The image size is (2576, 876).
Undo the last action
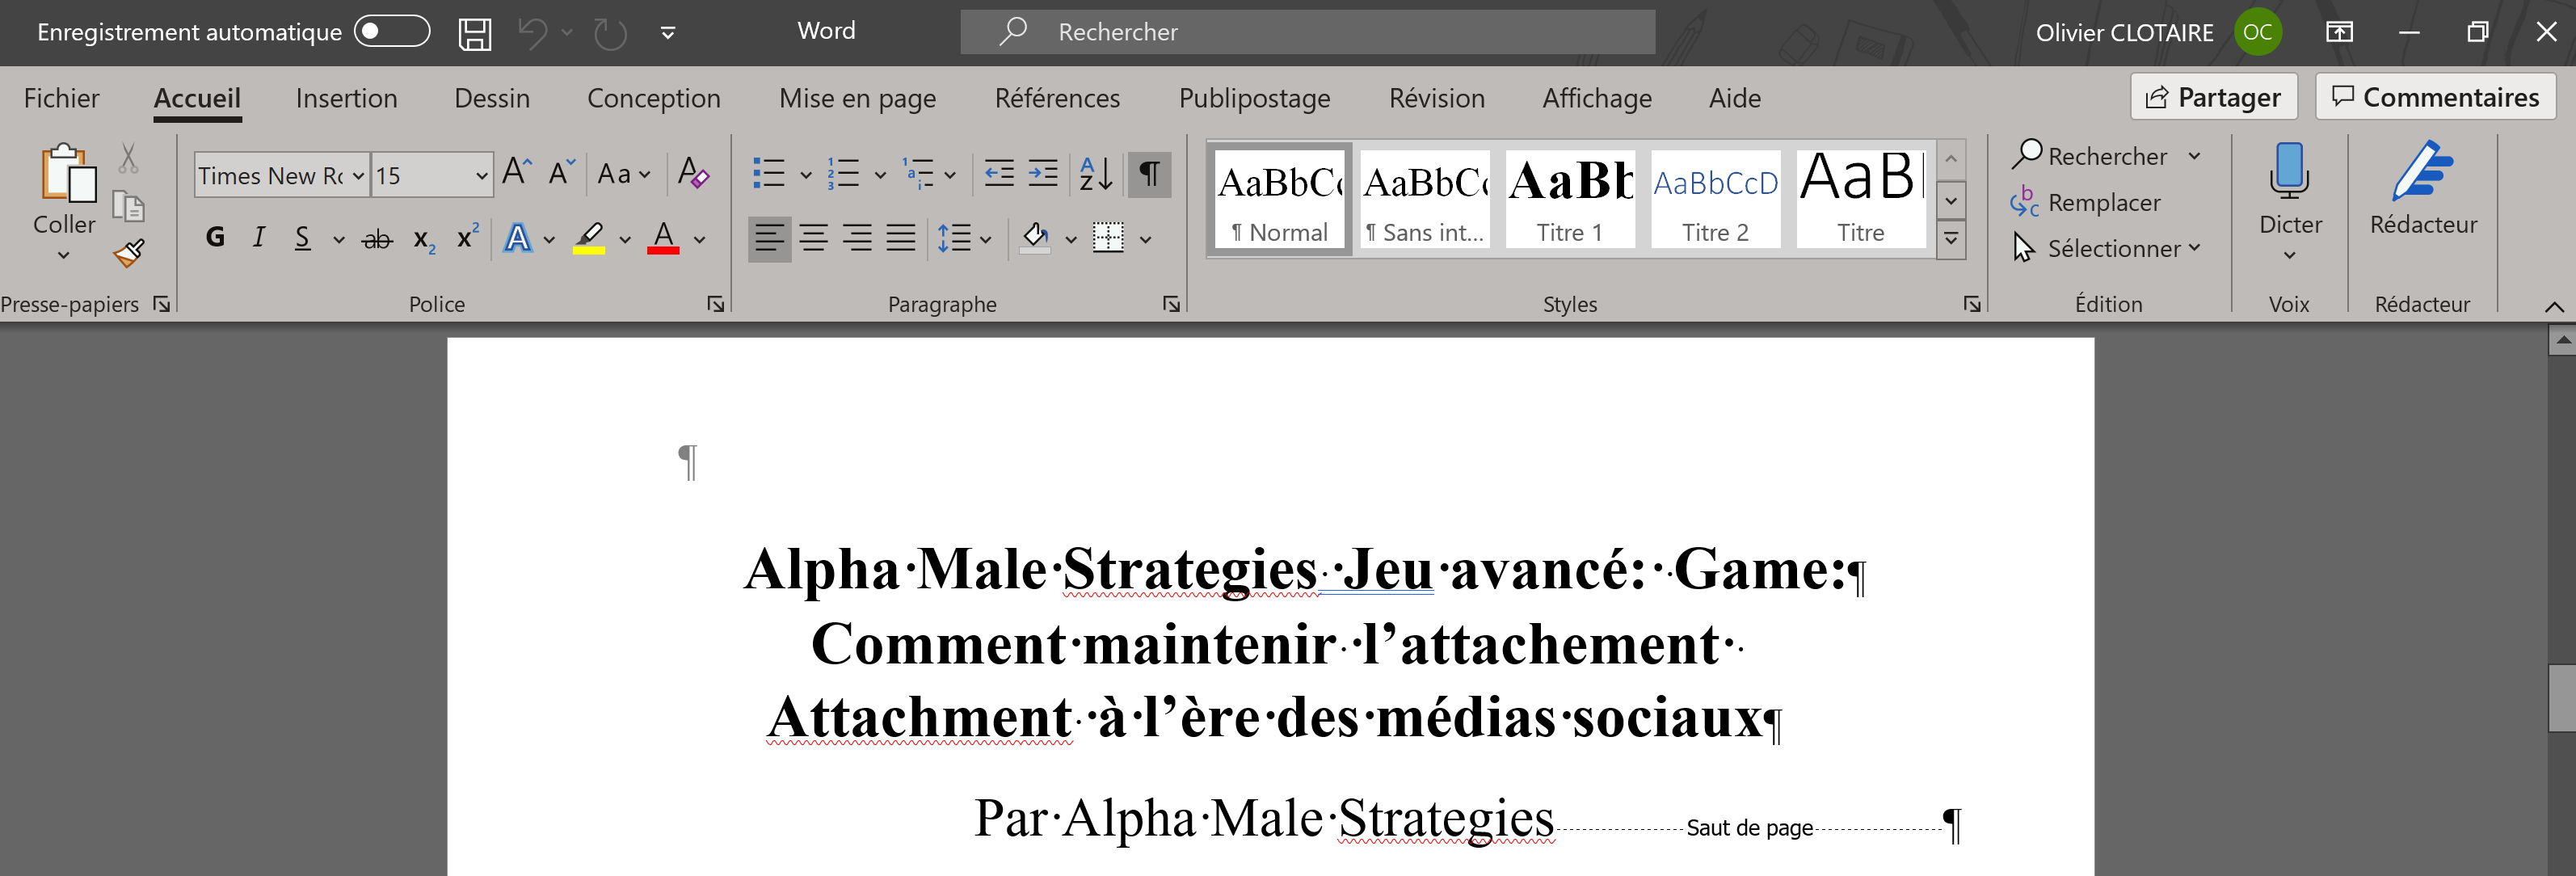pos(533,33)
